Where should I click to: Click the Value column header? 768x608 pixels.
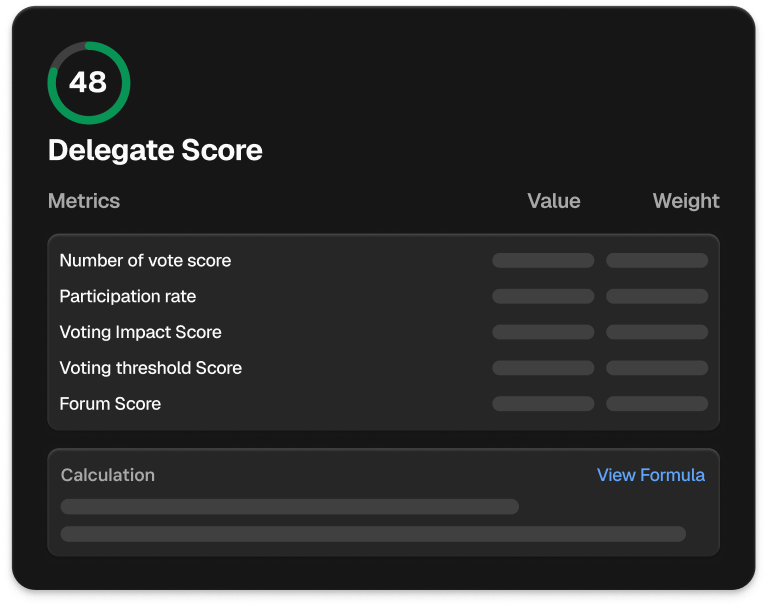pyautogui.click(x=553, y=201)
